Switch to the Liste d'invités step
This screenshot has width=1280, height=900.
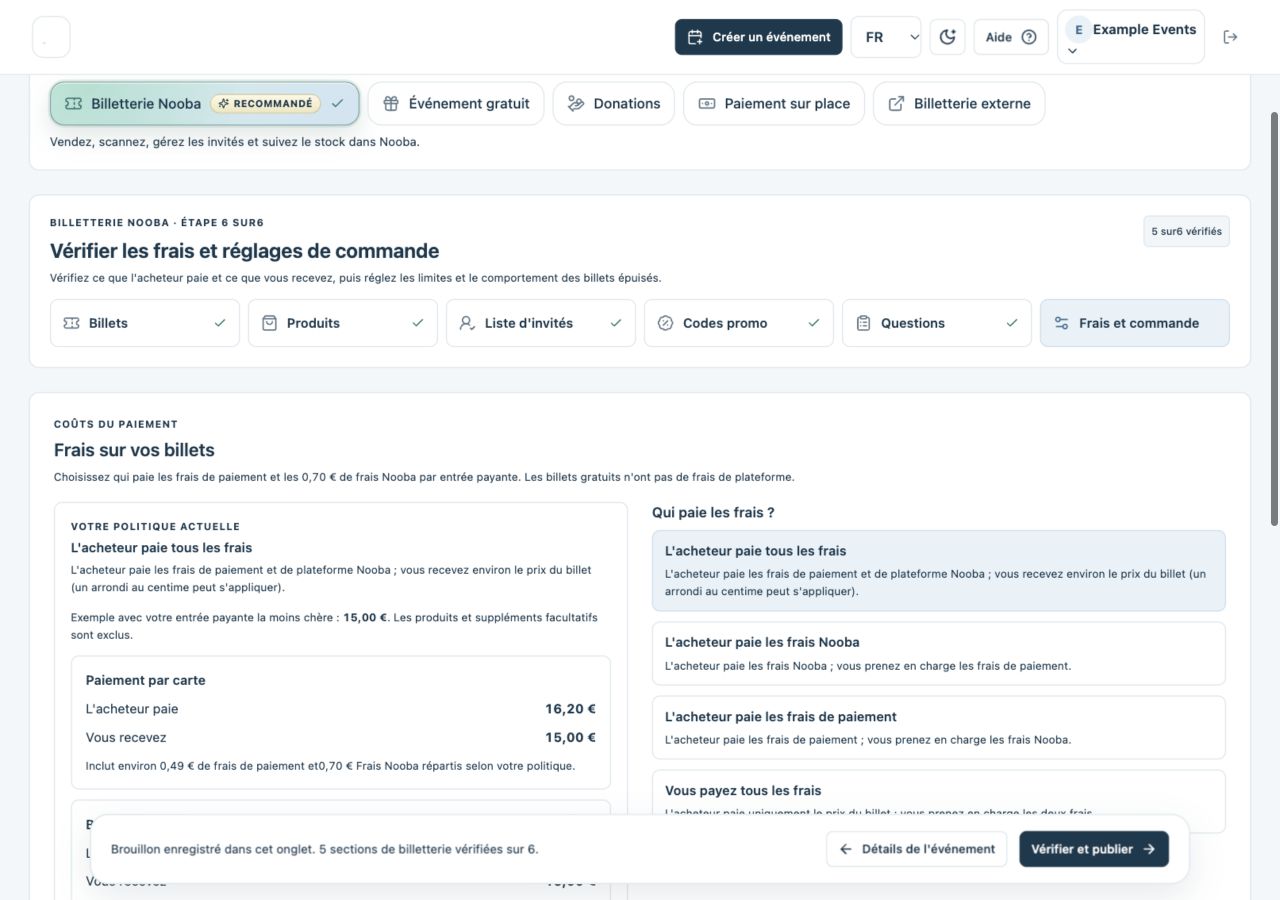click(540, 323)
